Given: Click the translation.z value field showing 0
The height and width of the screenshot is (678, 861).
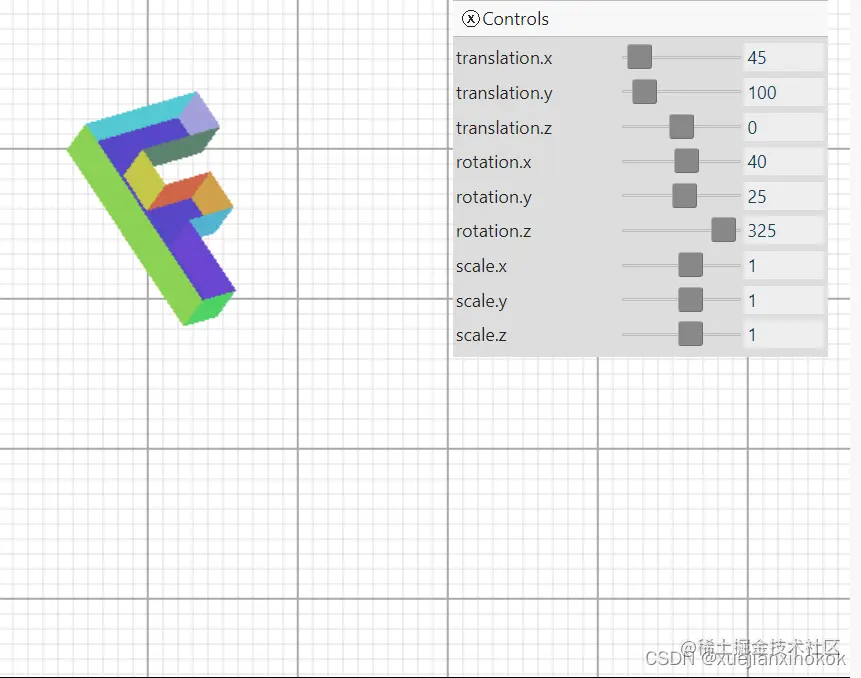Looking at the screenshot, I should pos(784,126).
